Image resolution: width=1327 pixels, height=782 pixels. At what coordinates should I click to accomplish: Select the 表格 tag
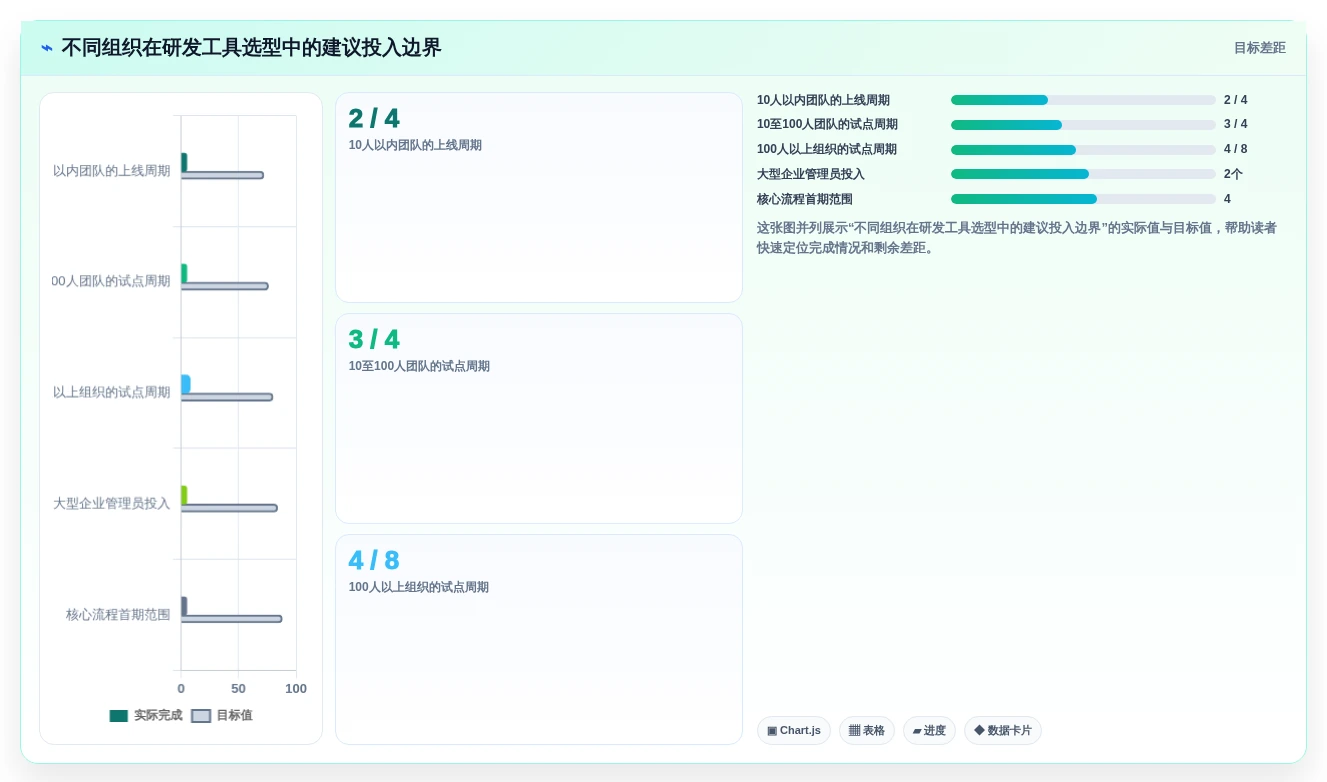tap(867, 731)
